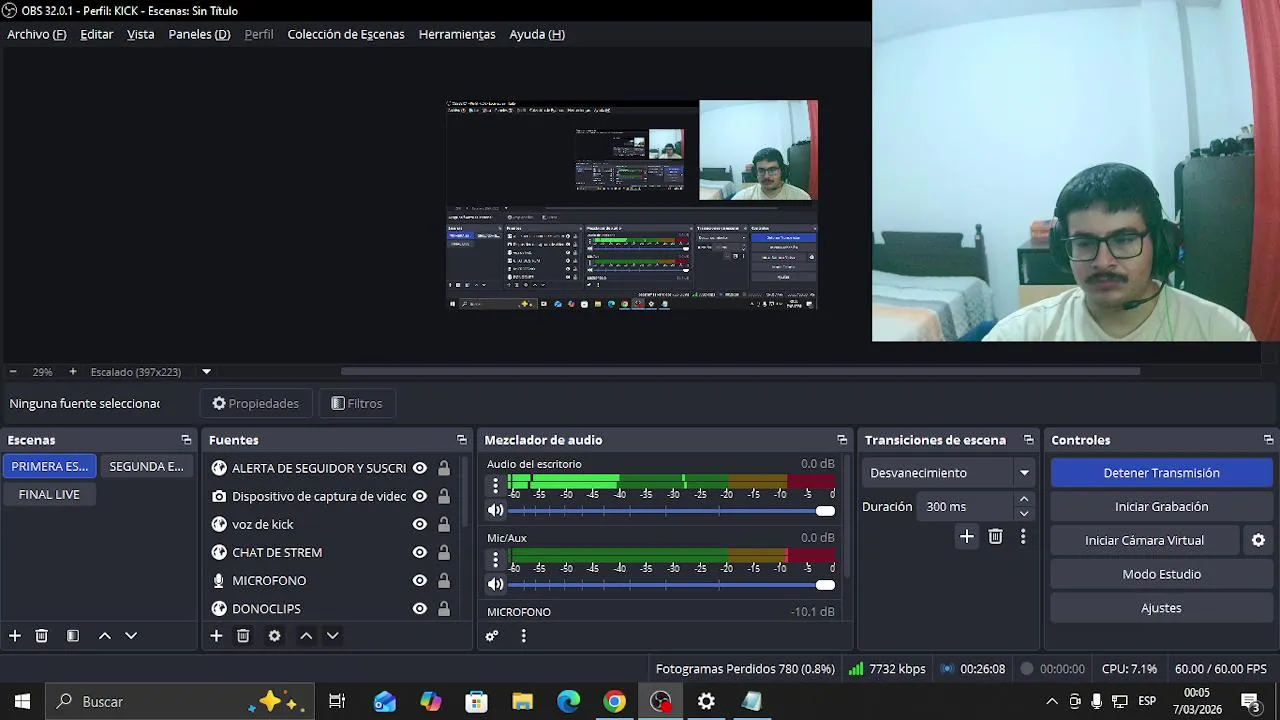Select SEGUNDA E... scene

click(146, 466)
